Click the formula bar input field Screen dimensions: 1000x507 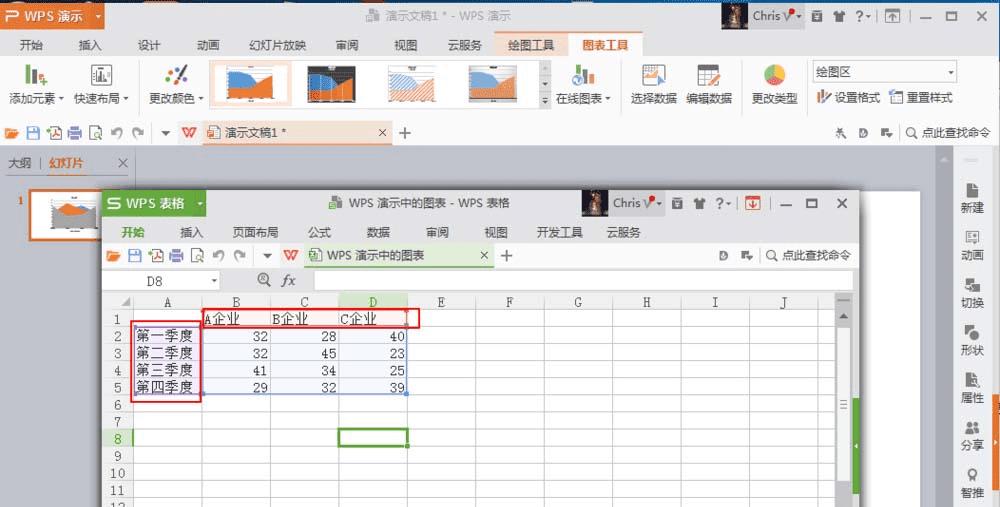583,281
